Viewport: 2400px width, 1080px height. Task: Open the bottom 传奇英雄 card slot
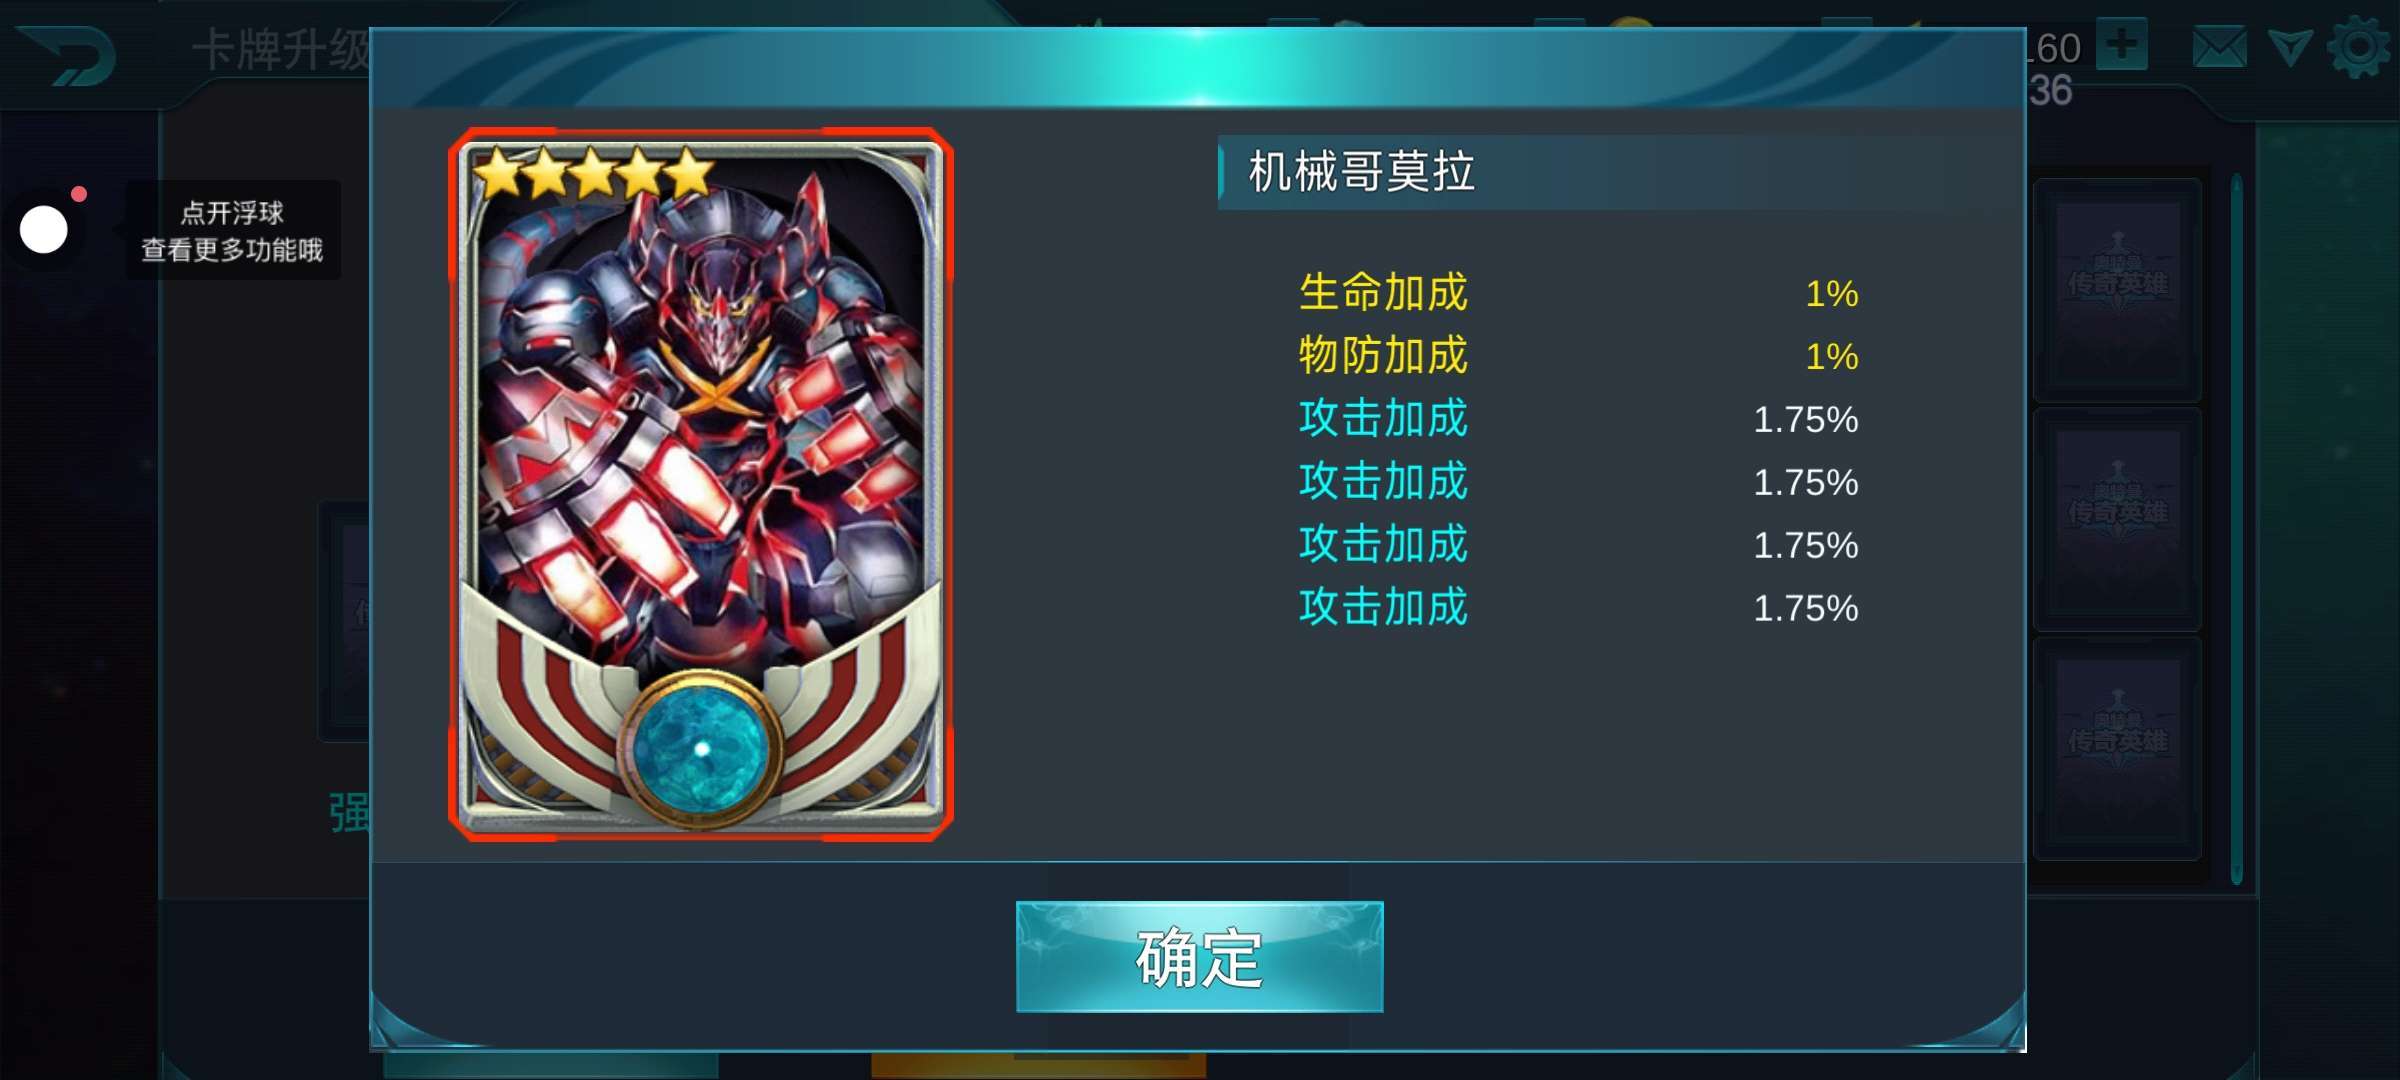coord(2118,747)
